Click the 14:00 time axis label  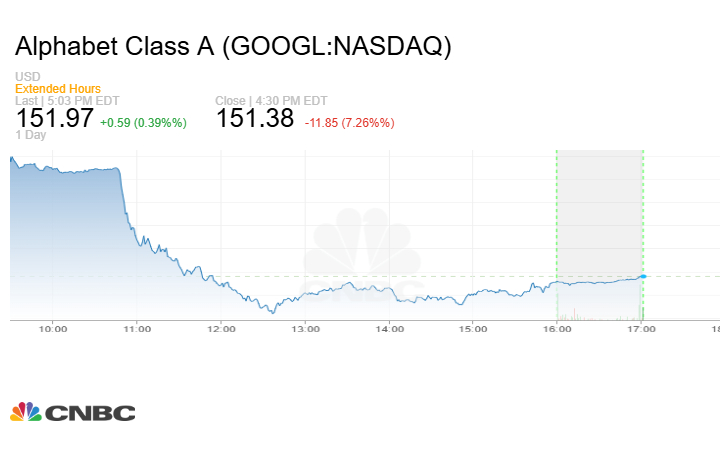click(389, 328)
